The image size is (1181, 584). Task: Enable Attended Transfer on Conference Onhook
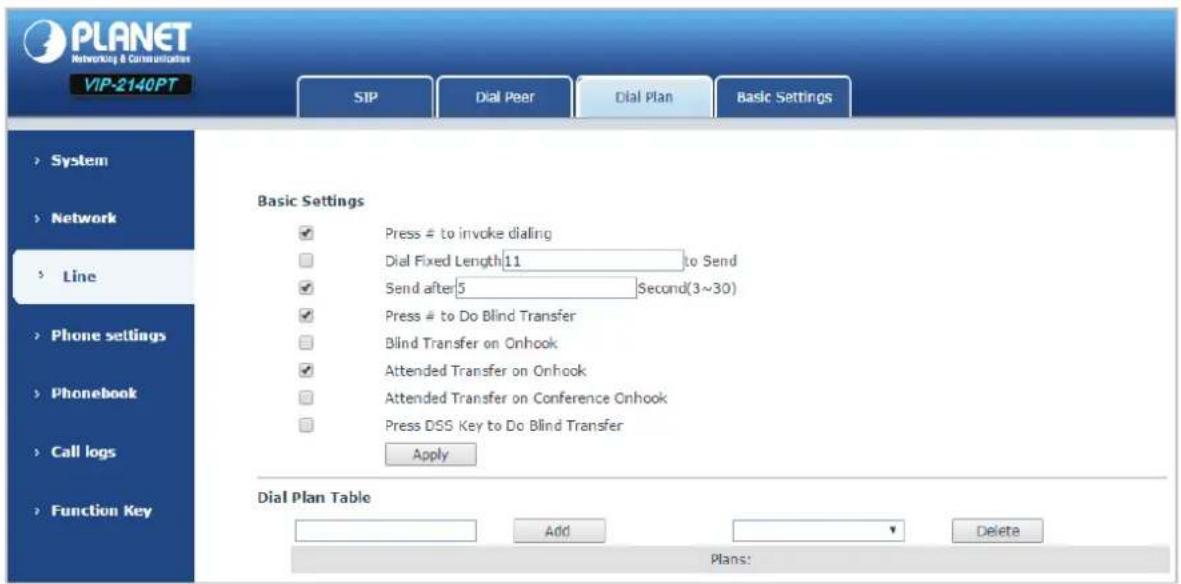(306, 397)
